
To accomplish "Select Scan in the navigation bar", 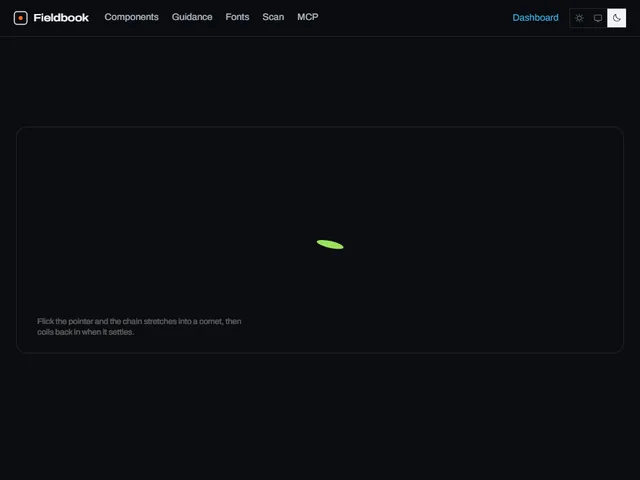I will coord(273,17).
